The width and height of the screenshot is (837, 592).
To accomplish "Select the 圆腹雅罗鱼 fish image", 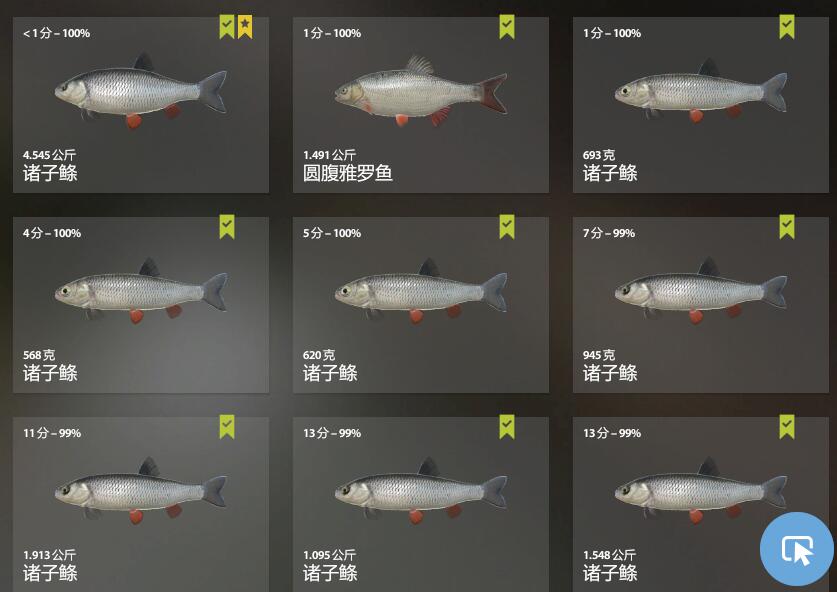I will pos(421,91).
